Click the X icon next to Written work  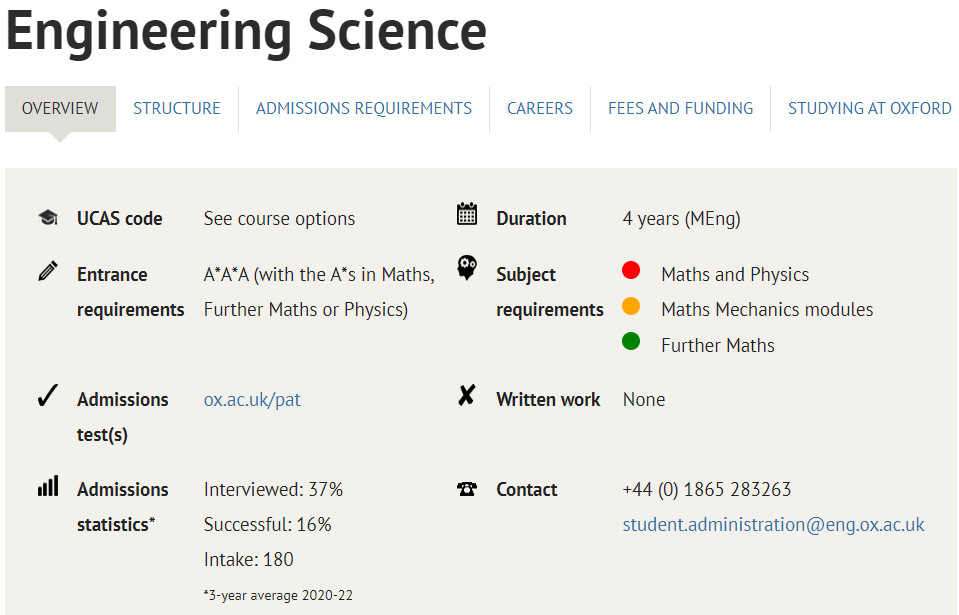(467, 396)
